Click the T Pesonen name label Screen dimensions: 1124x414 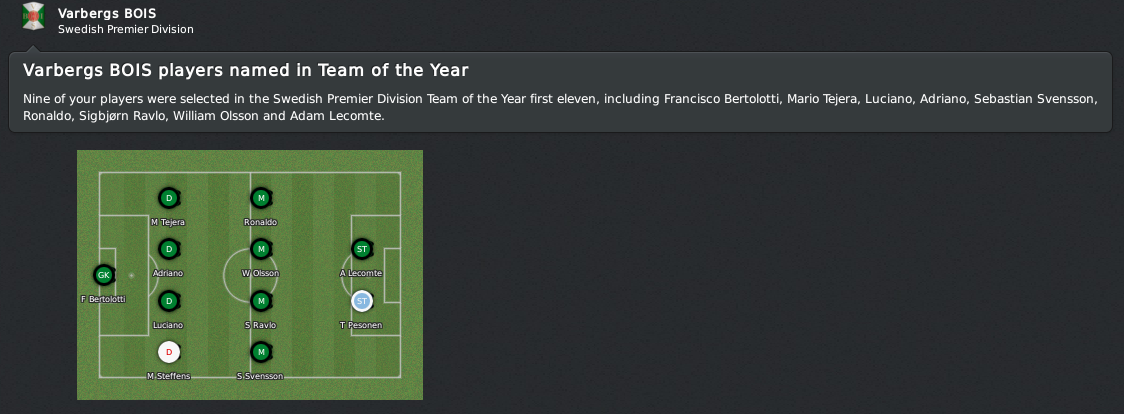coord(361,325)
